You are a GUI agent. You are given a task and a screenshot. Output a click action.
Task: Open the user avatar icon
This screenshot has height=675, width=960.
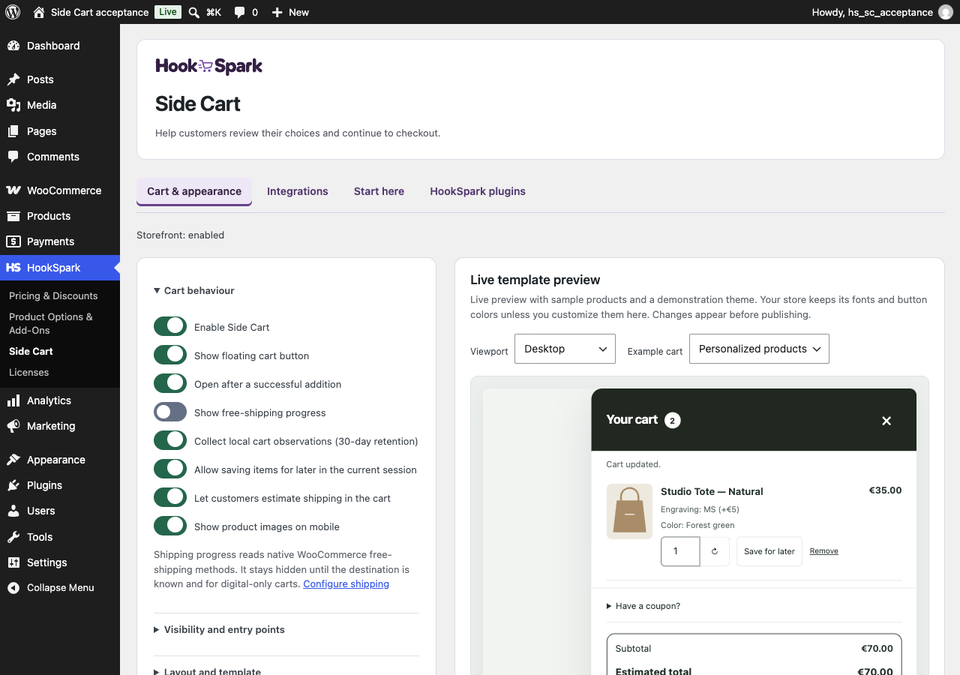coord(946,12)
